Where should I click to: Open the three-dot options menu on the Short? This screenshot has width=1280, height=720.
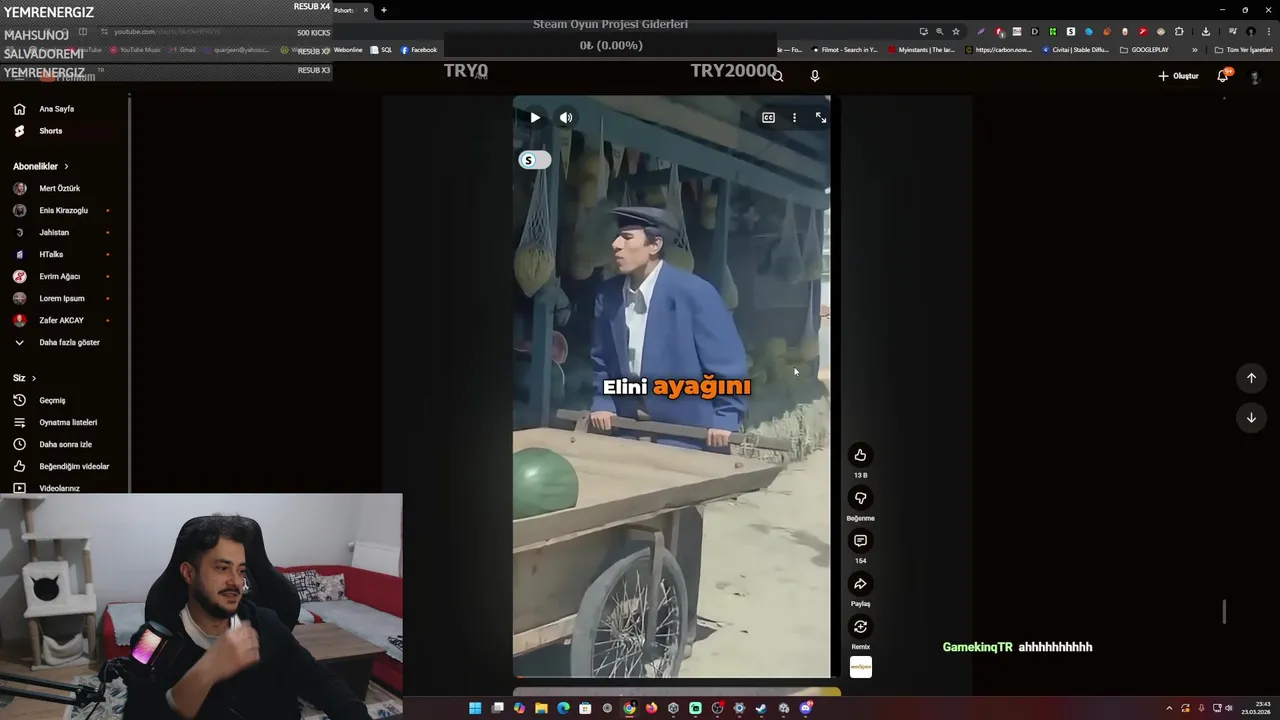(794, 118)
